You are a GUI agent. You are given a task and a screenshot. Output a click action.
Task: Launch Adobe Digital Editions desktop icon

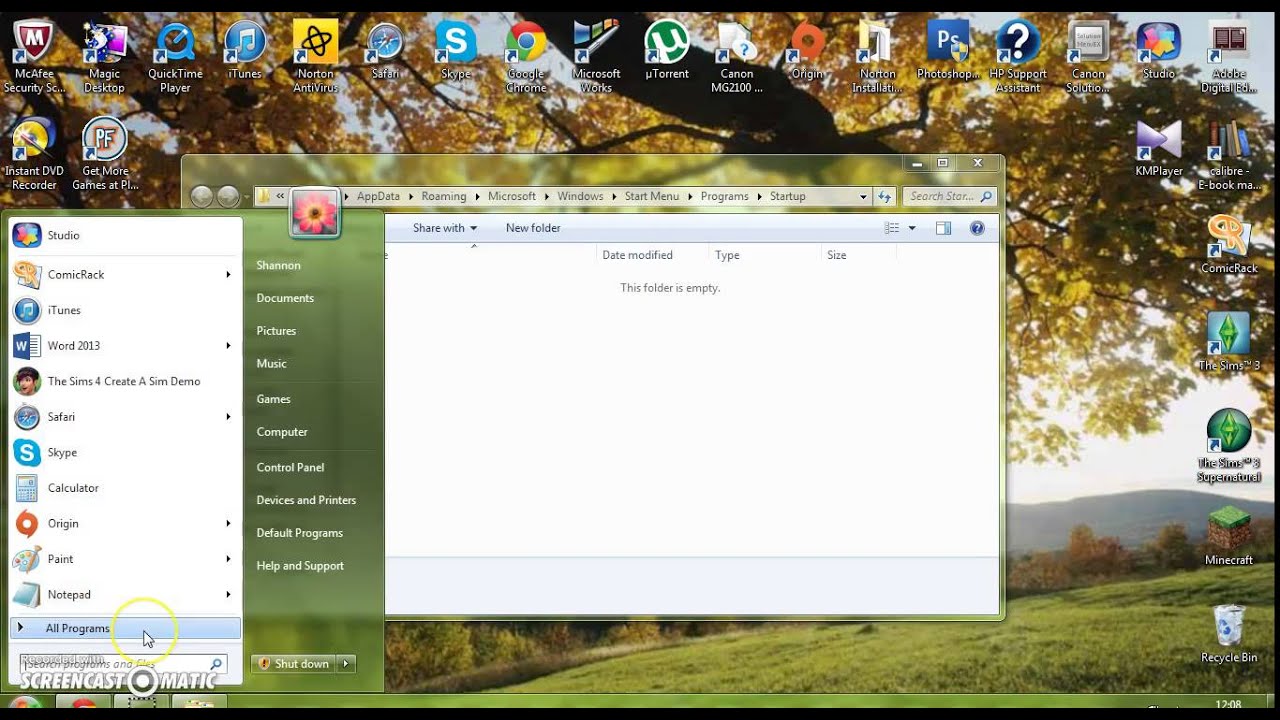[x=1229, y=58]
